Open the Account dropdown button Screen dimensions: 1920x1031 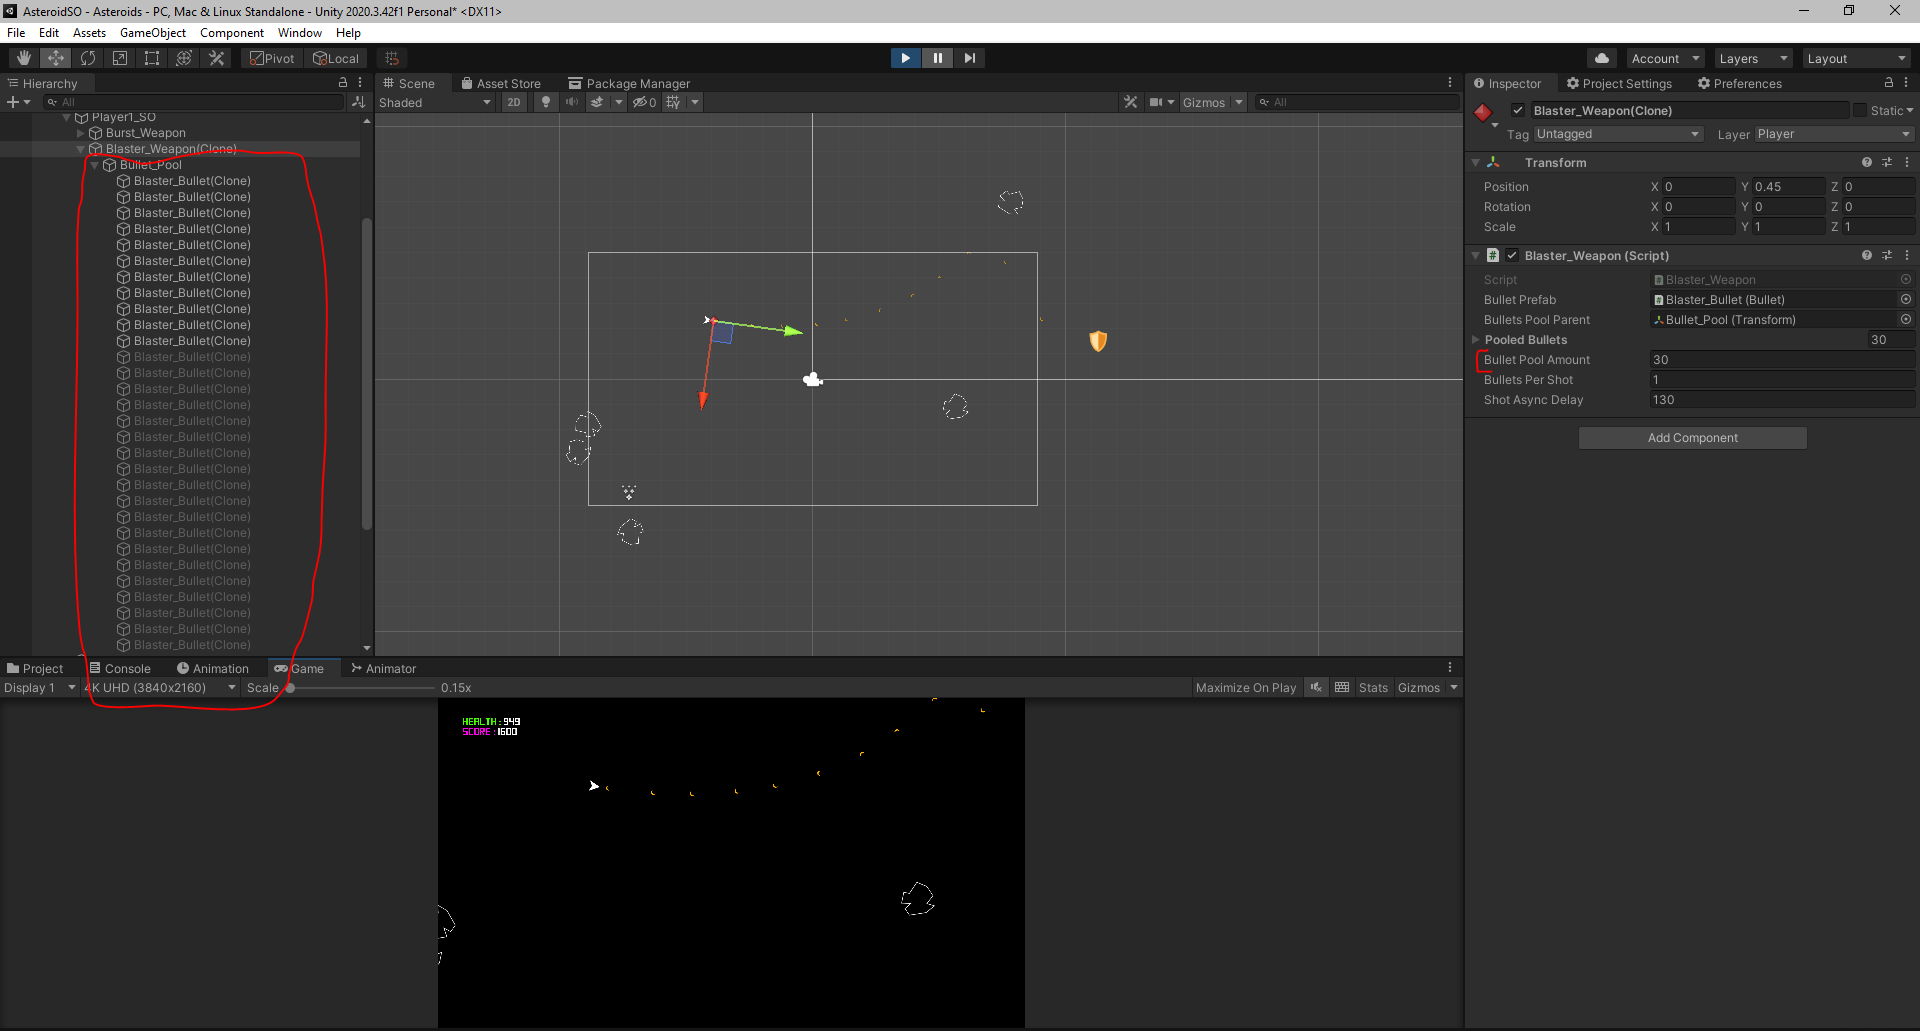(x=1665, y=58)
